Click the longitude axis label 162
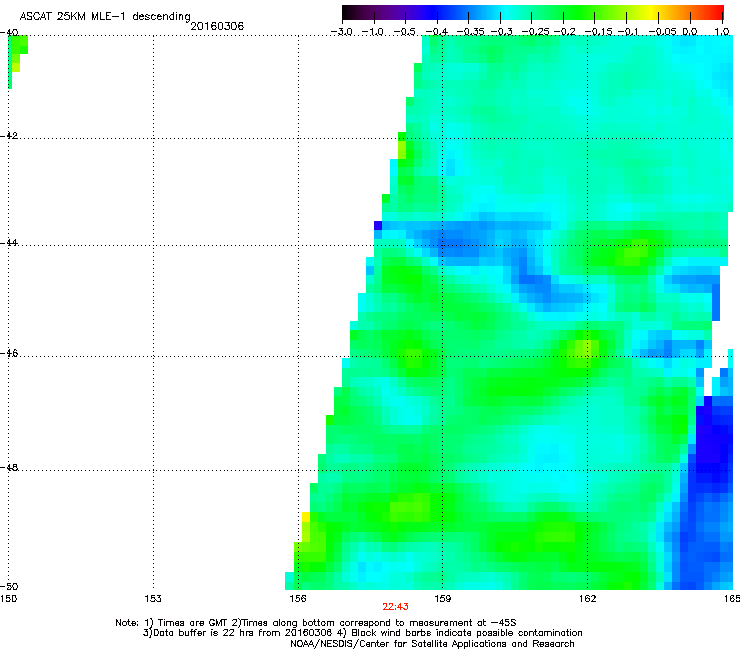The image size is (740, 650). [x=587, y=599]
